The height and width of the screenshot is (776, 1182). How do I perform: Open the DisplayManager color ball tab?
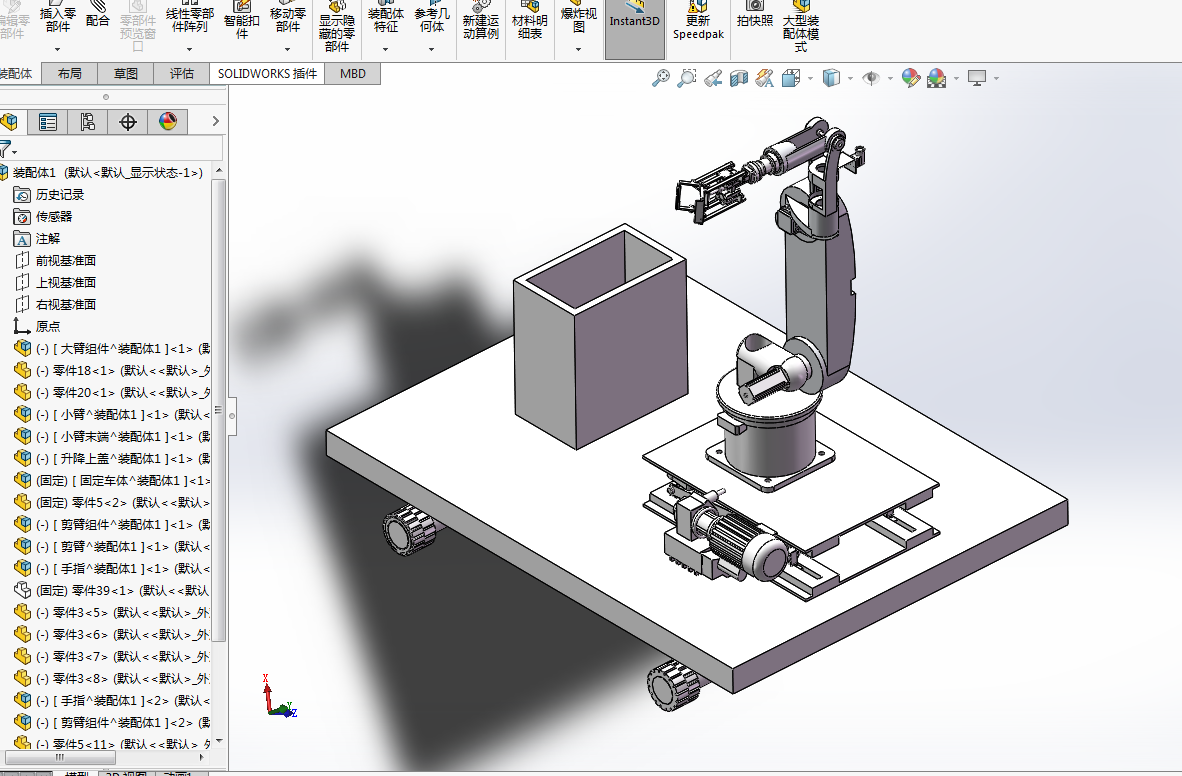click(167, 121)
